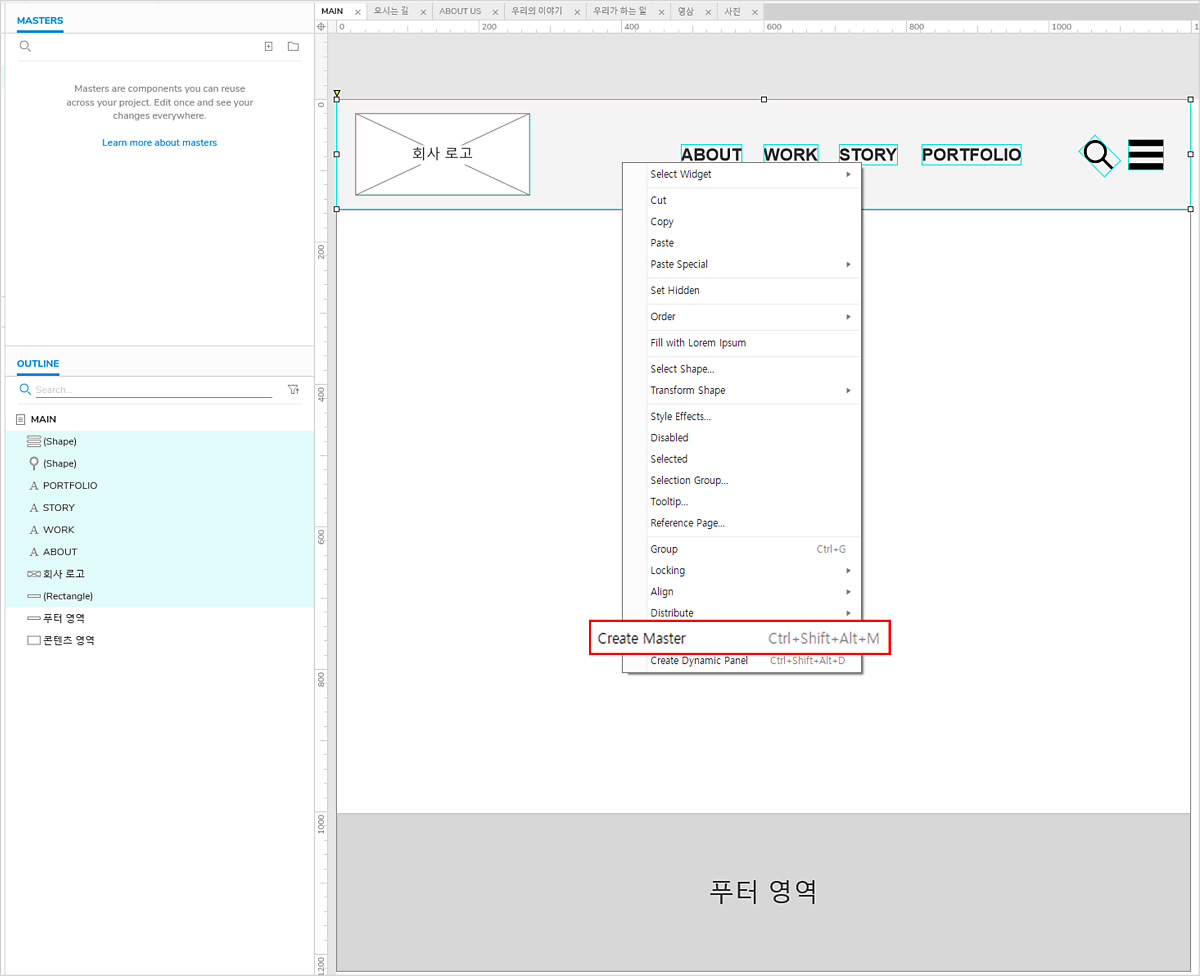Image resolution: width=1200 pixels, height=976 pixels.
Task: Select PORTFOLIO item in Outline list
Action: (x=70, y=486)
